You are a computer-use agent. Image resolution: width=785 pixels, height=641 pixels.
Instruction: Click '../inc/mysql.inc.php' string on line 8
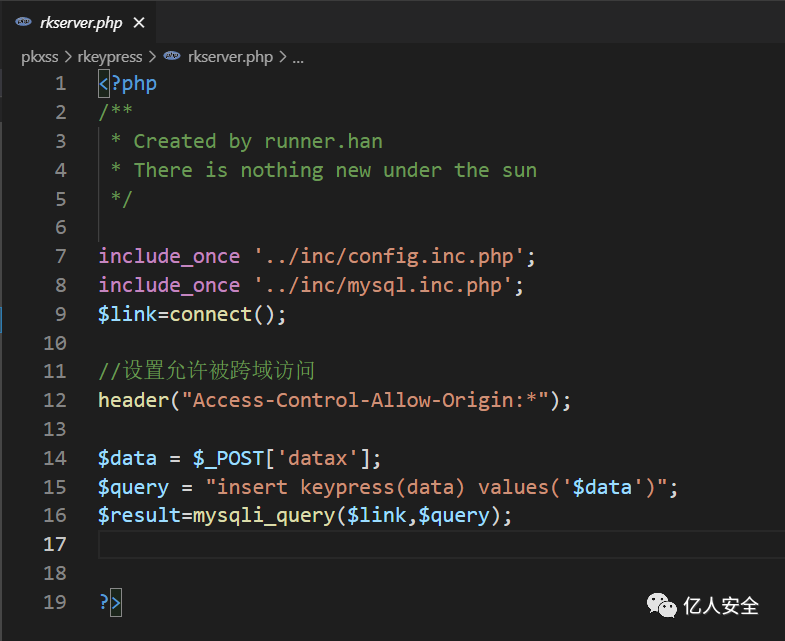tap(383, 285)
